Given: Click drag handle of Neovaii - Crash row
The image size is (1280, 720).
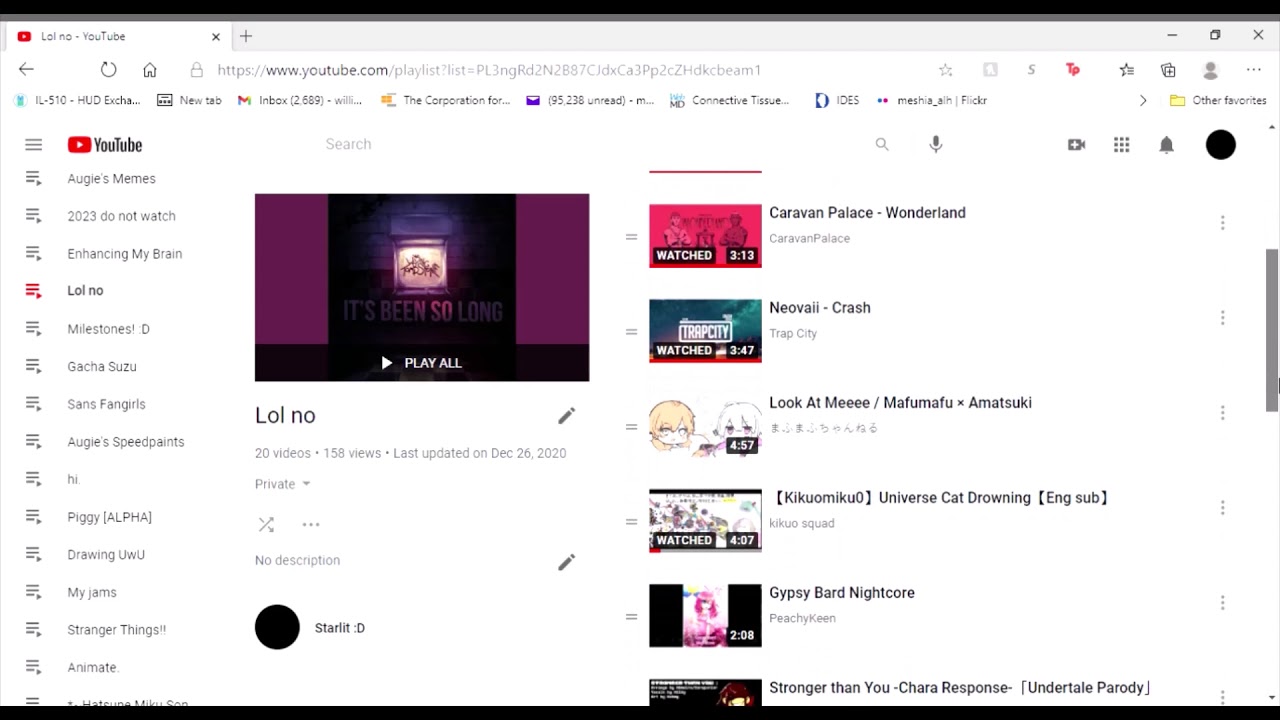Looking at the screenshot, I should pyautogui.click(x=631, y=332).
